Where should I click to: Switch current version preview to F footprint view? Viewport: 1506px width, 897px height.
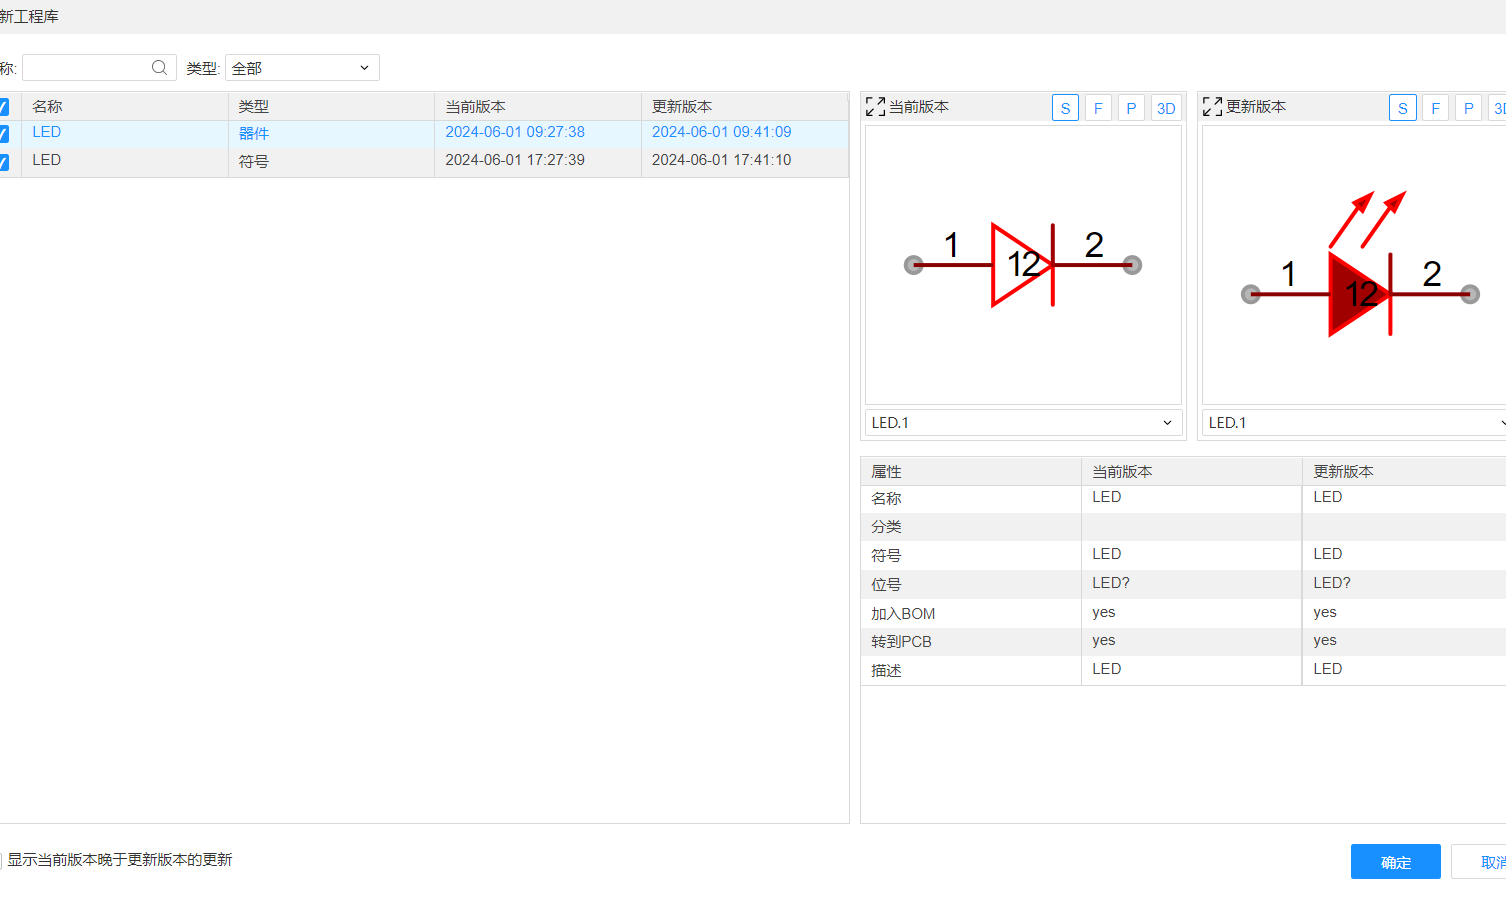click(1098, 108)
